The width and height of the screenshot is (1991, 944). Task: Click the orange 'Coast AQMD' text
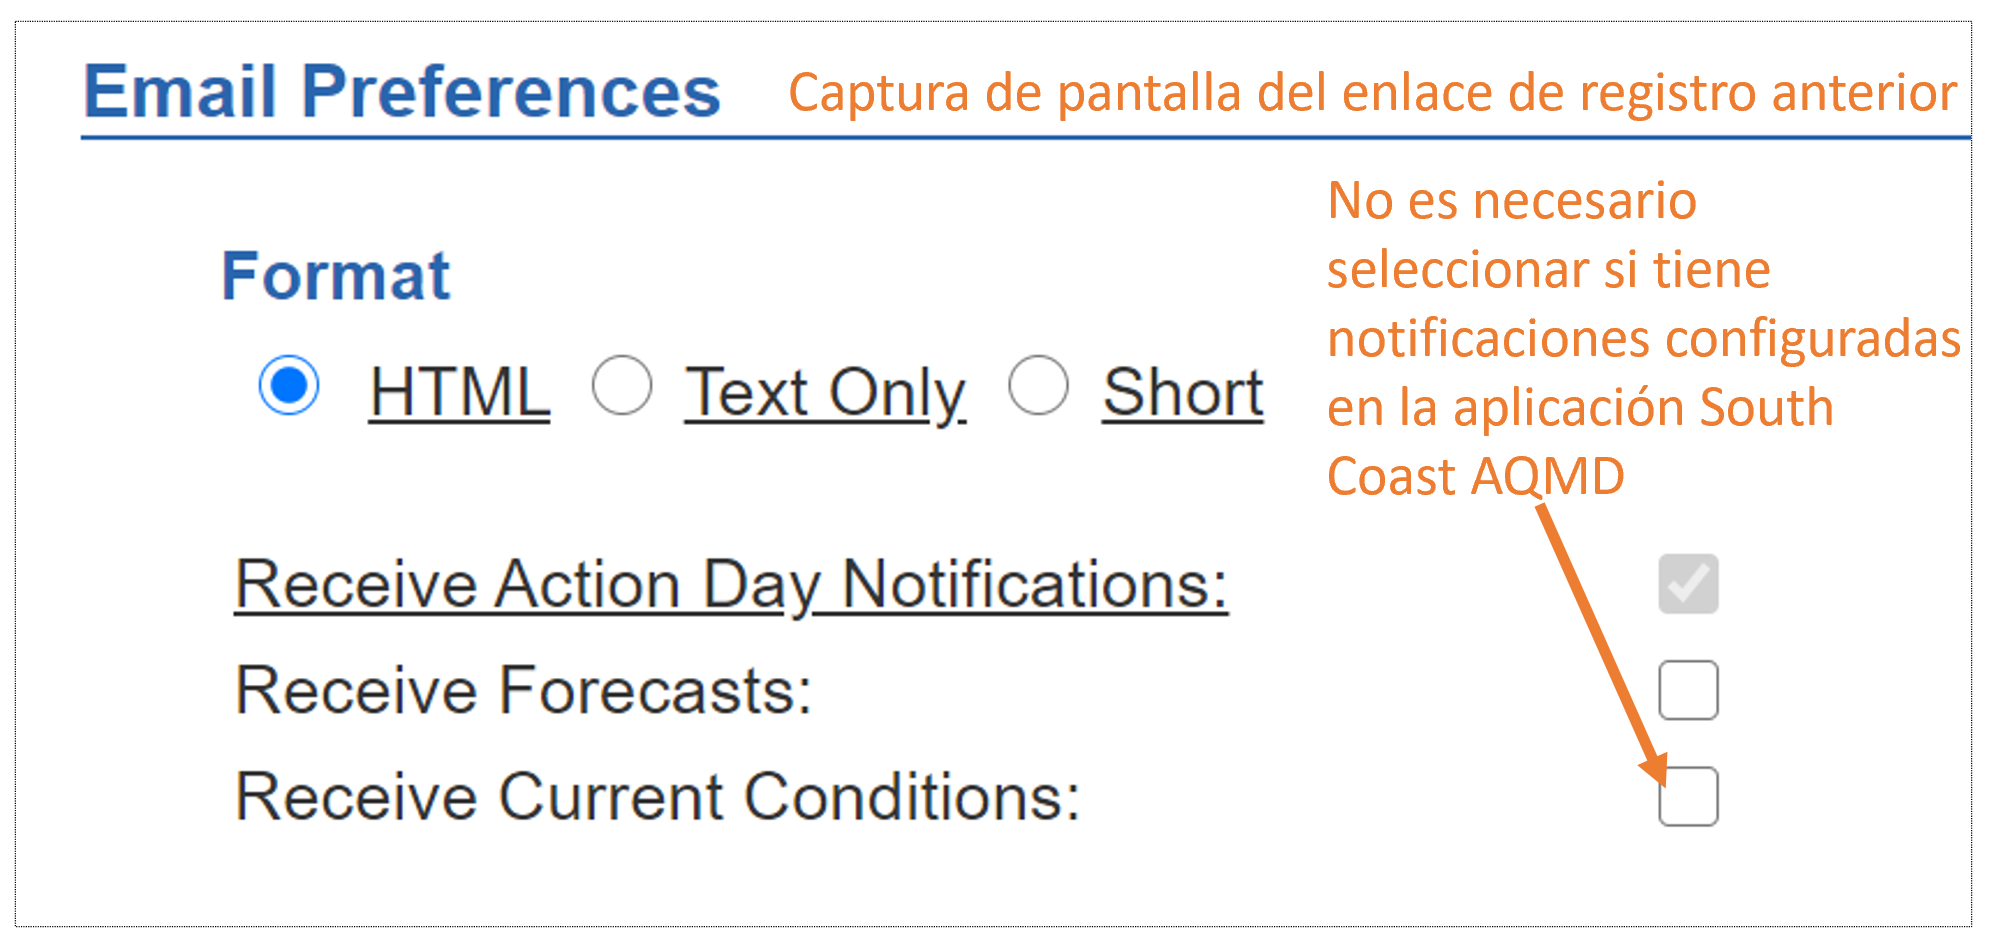(1475, 476)
